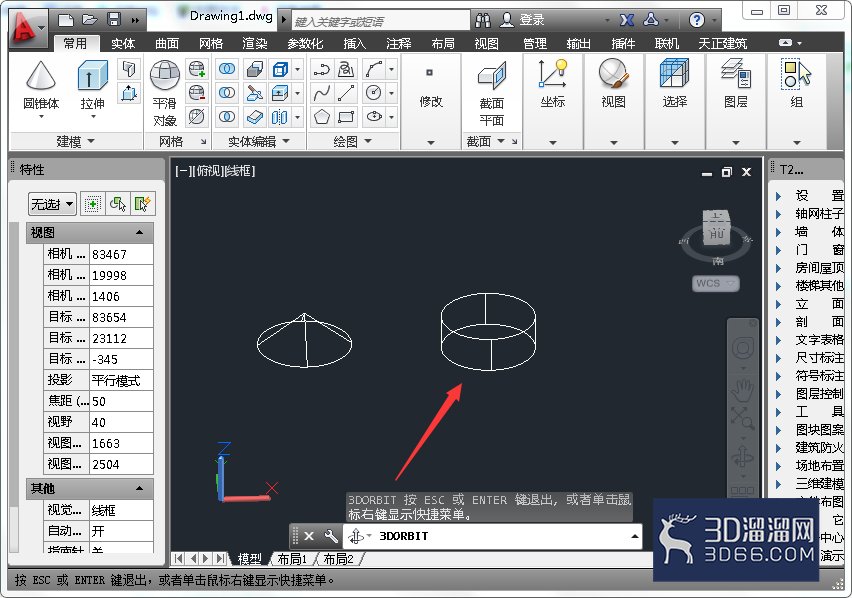The width and height of the screenshot is (852, 598).
Task: Switch to the 实体 ribbon tab
Action: [x=123, y=43]
